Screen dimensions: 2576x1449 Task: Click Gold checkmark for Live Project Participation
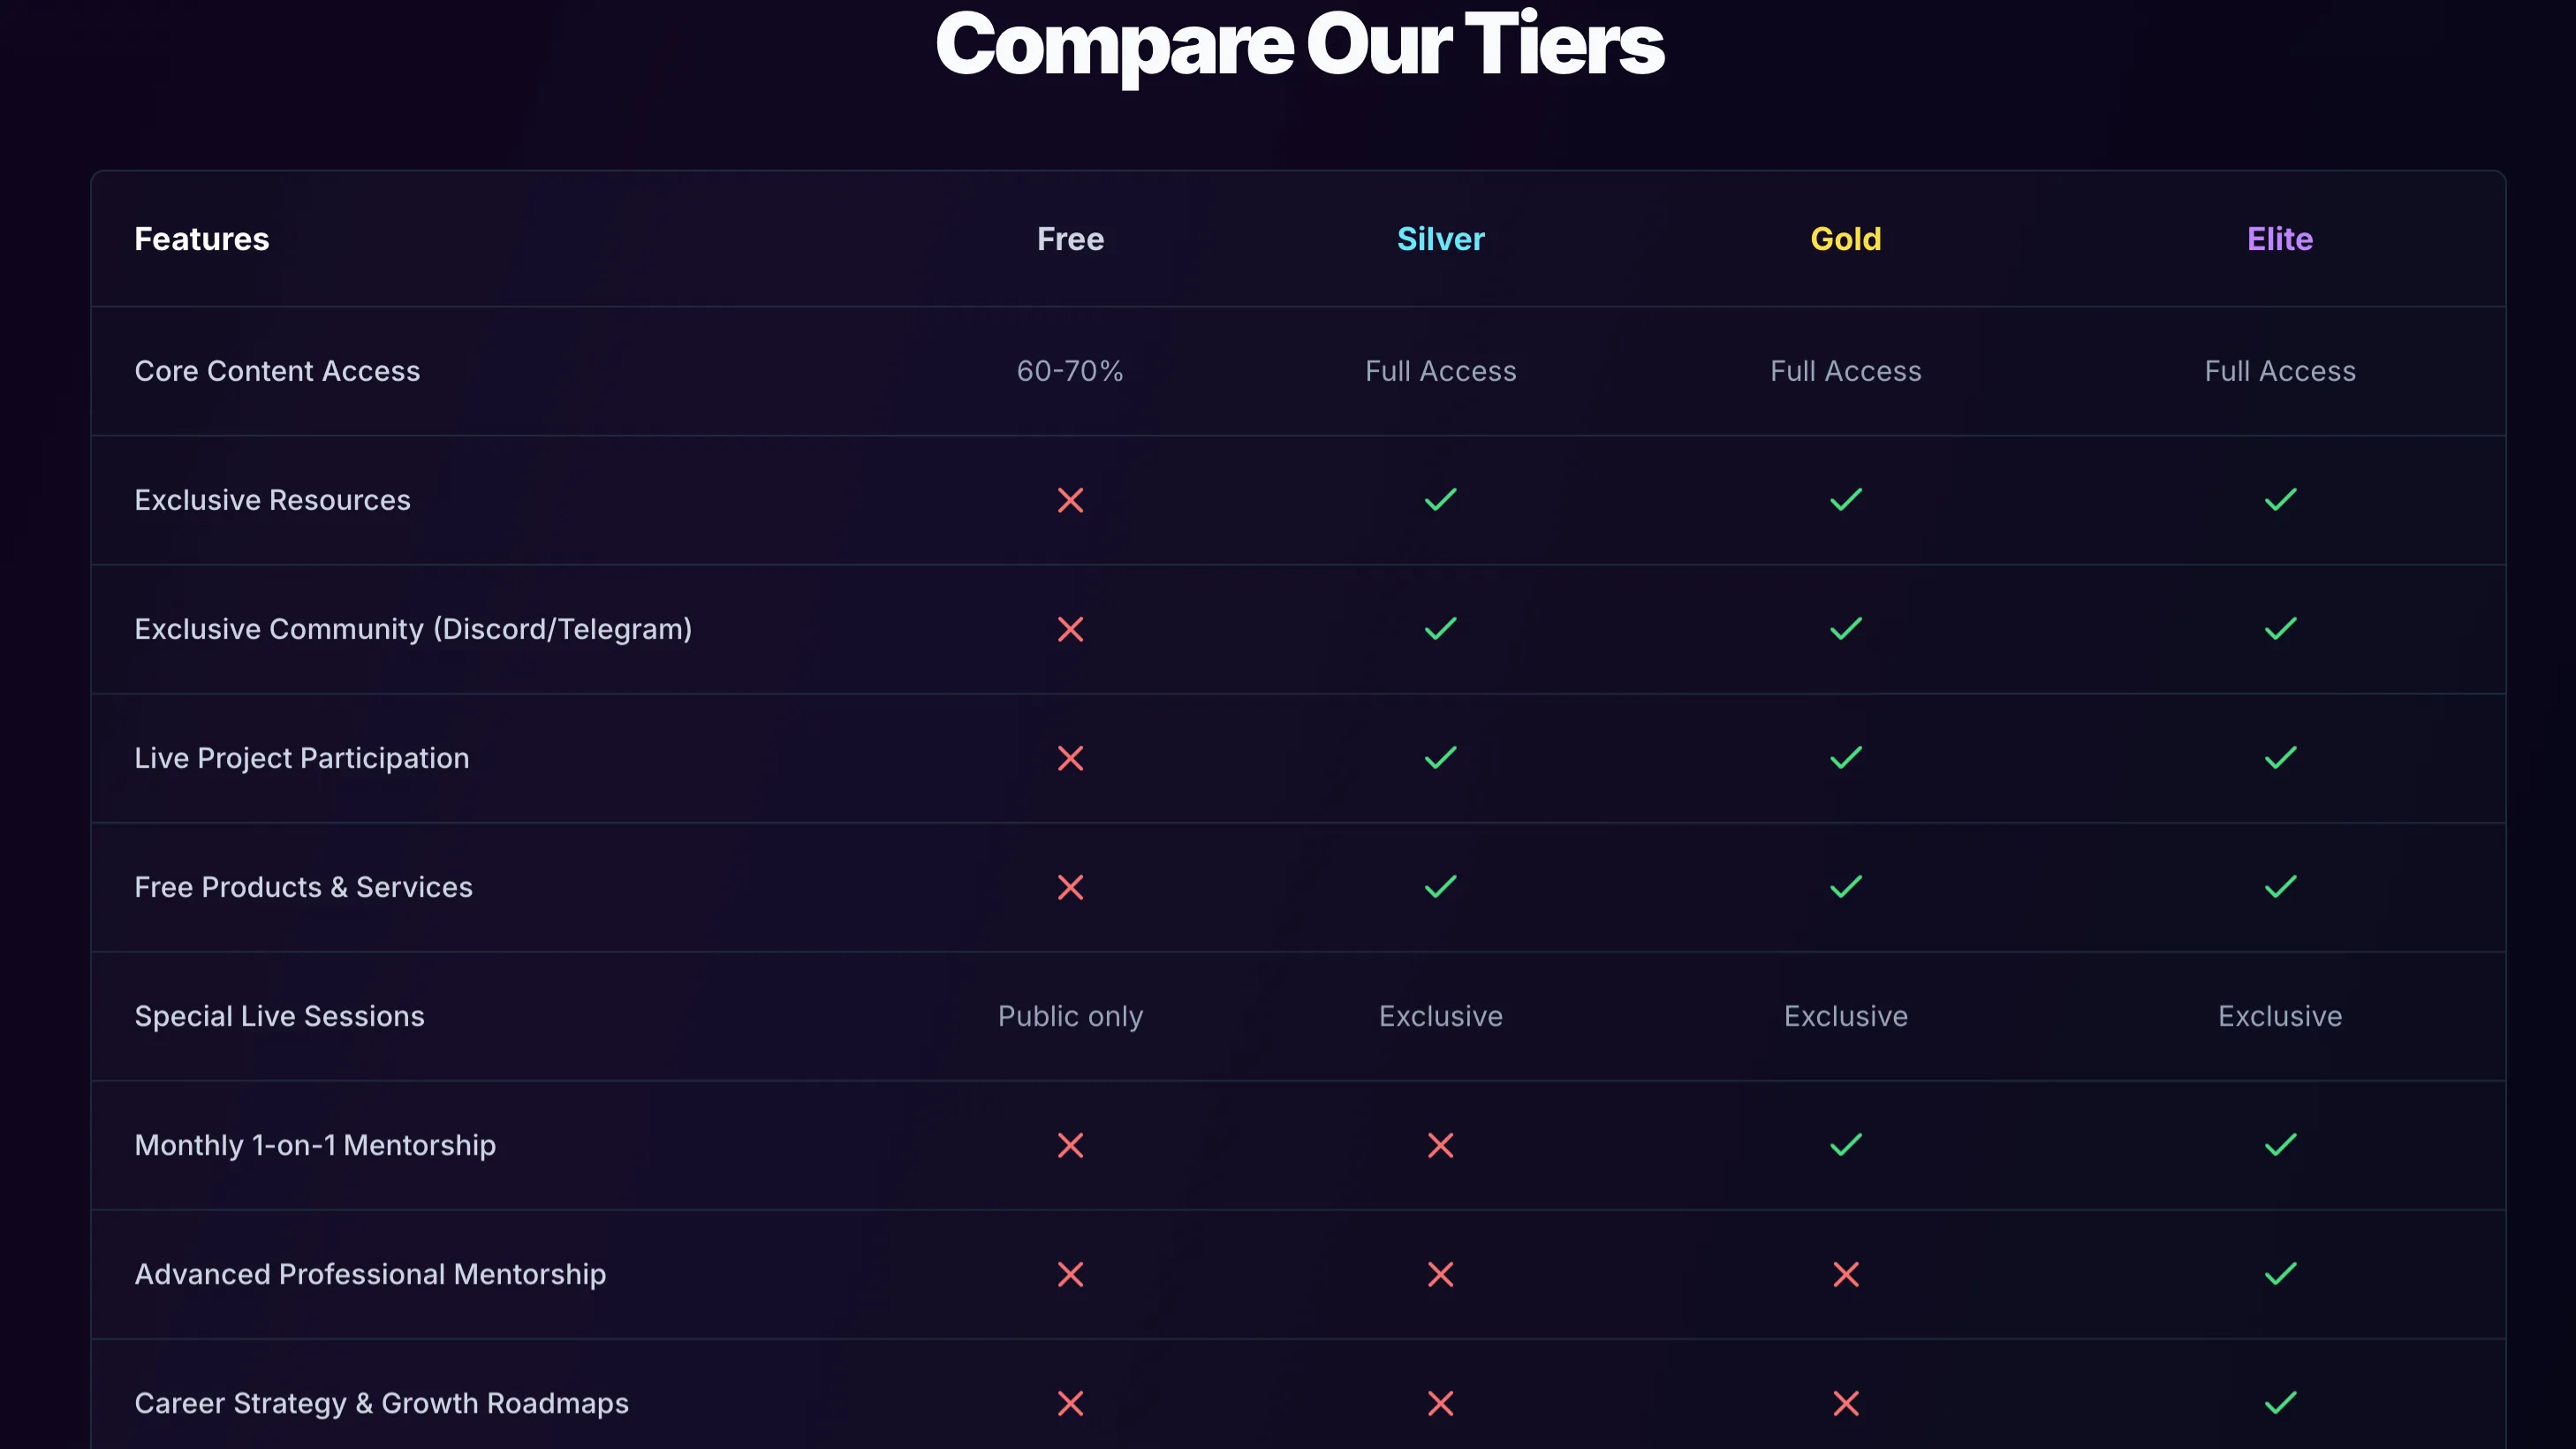pyautogui.click(x=1845, y=758)
